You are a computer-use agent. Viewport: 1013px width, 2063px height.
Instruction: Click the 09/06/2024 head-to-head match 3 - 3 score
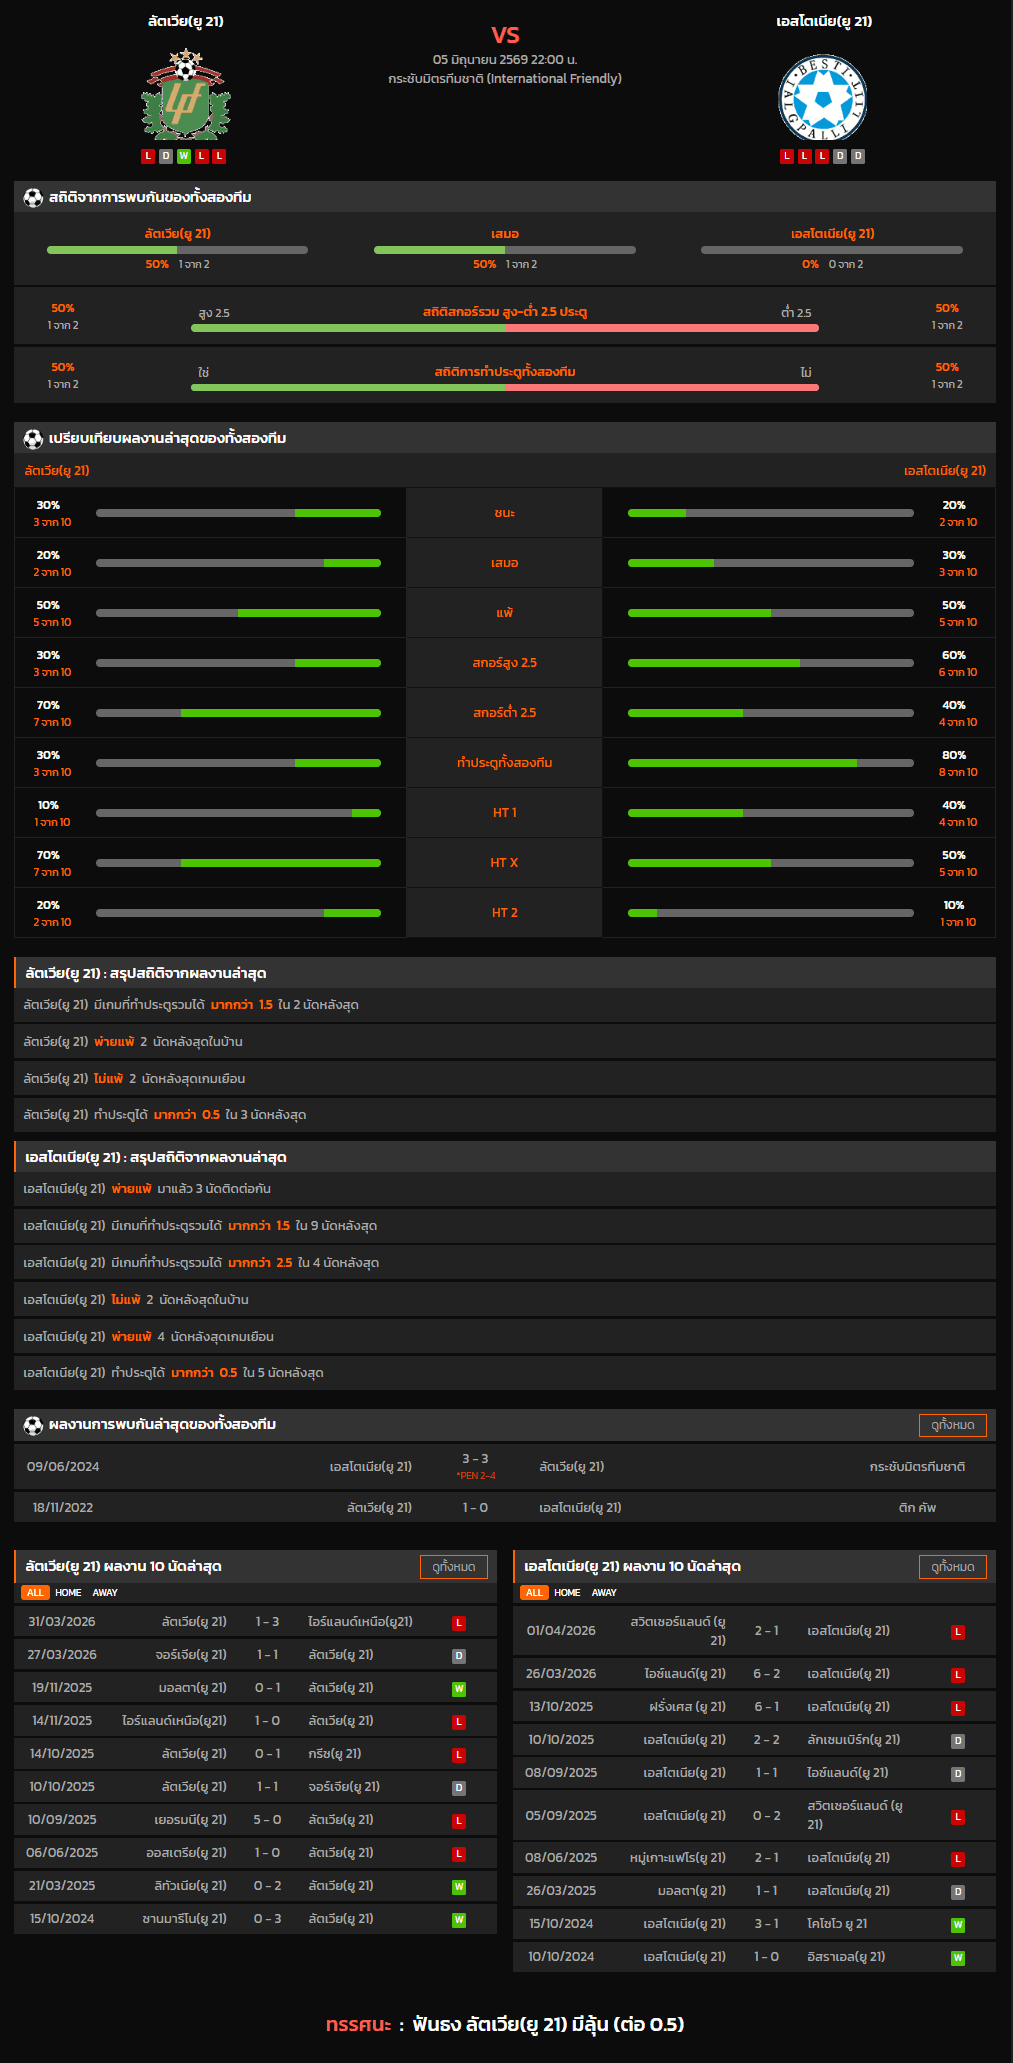point(475,1459)
